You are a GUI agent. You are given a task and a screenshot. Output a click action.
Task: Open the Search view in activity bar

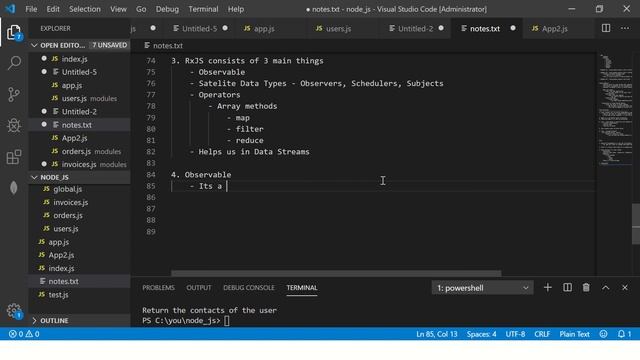[x=14, y=63]
